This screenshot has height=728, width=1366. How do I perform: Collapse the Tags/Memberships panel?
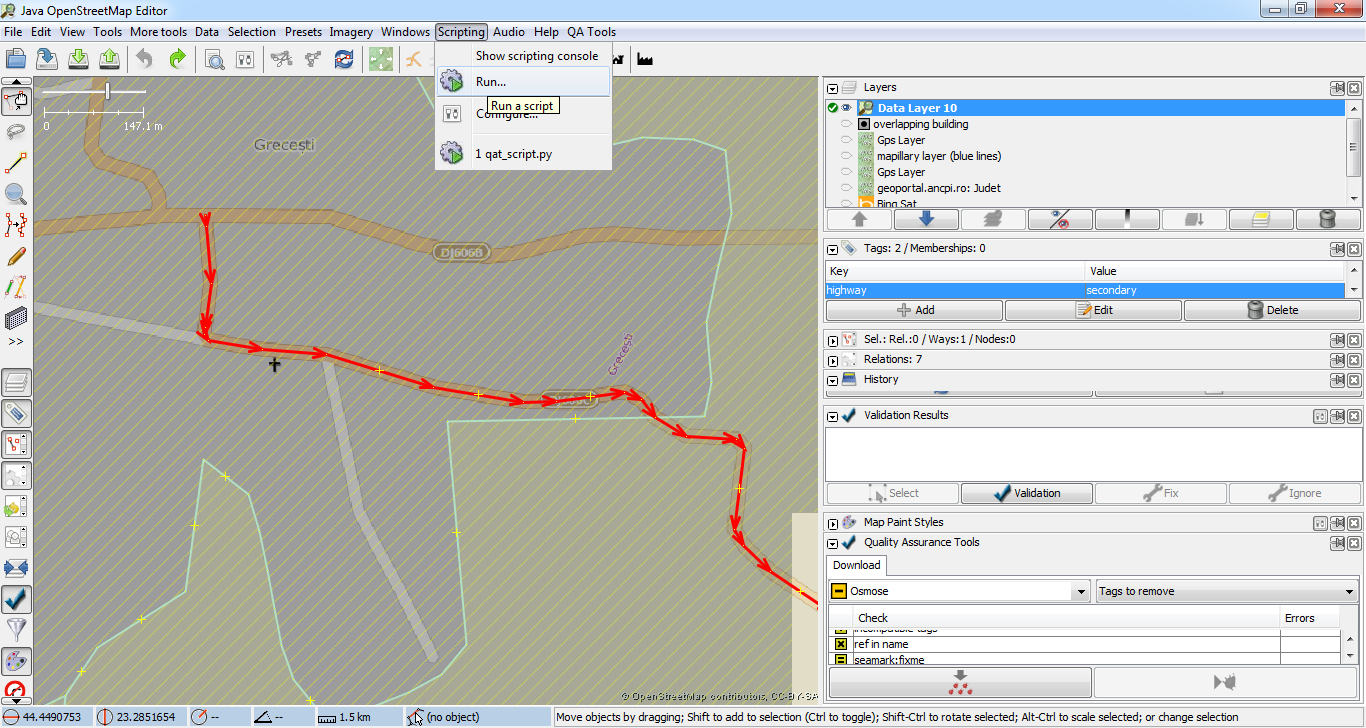click(833, 249)
